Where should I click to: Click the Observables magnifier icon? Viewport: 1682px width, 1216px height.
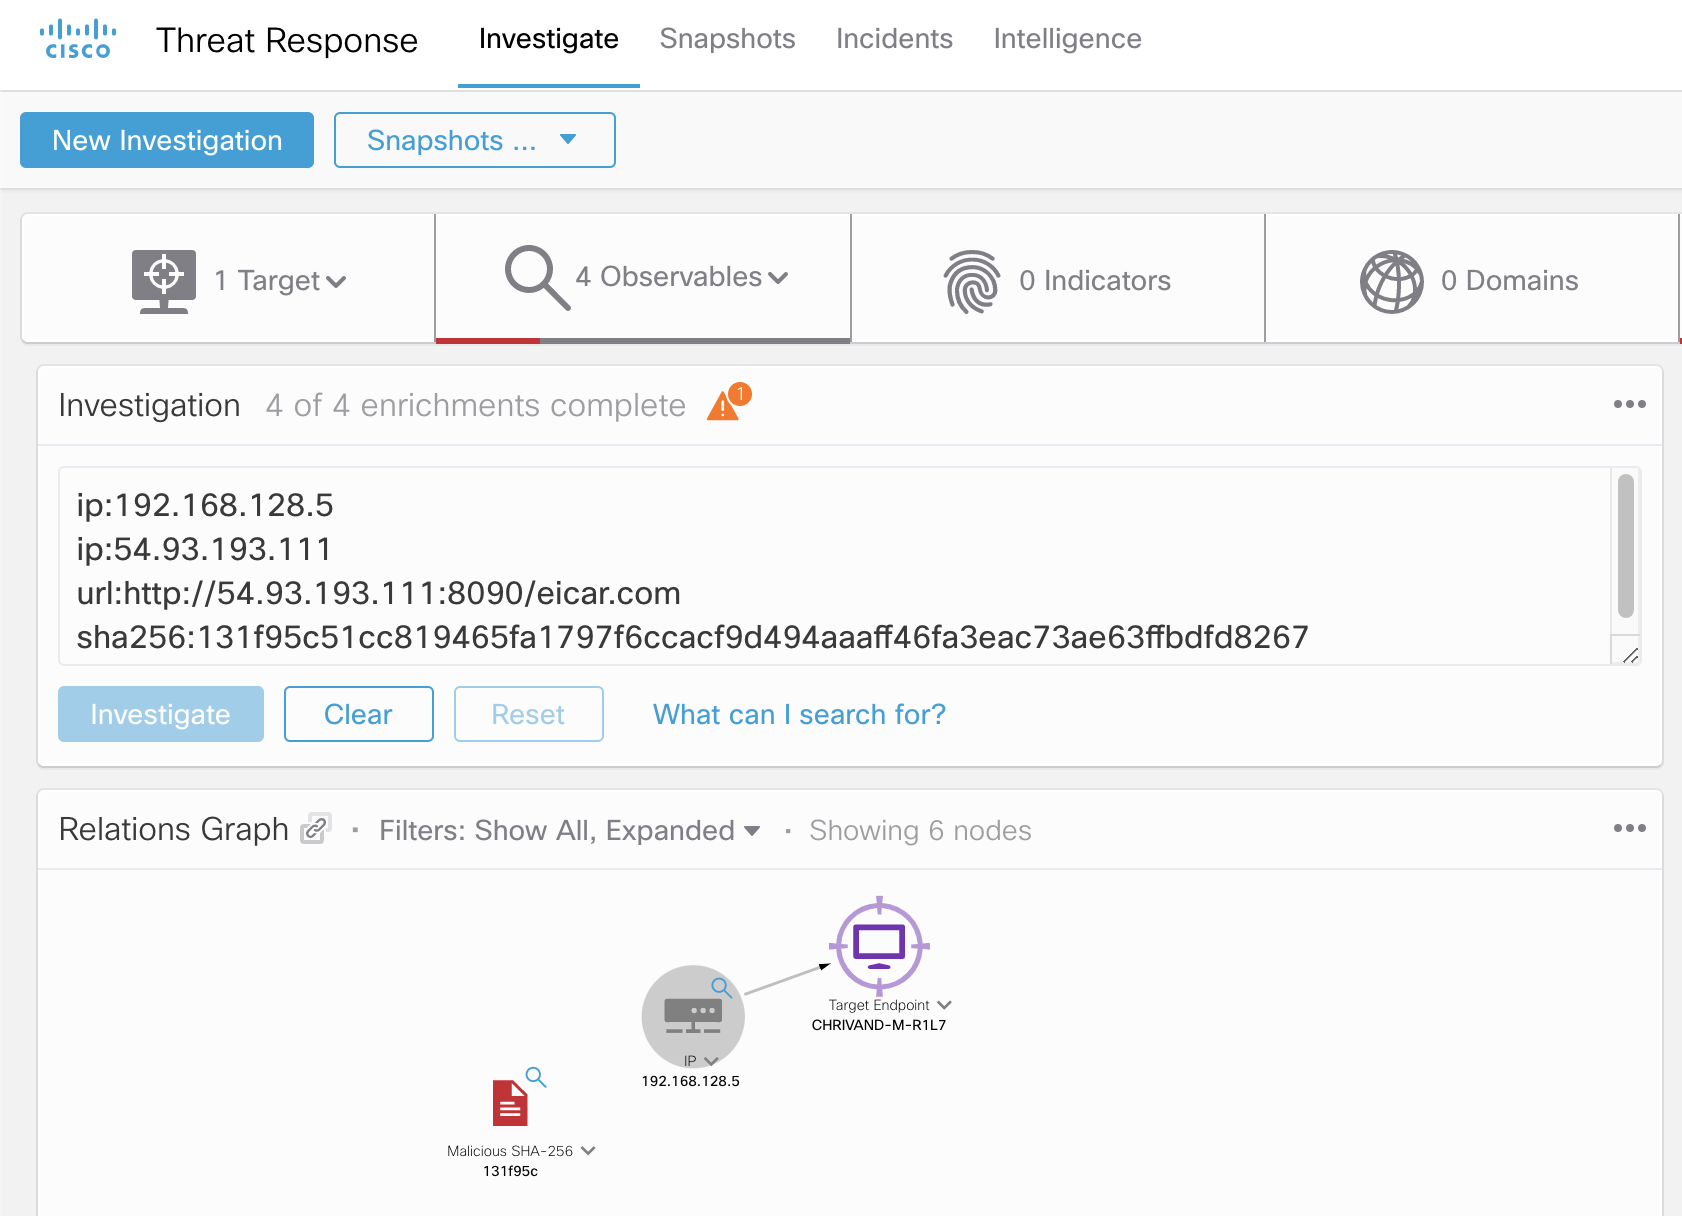click(x=537, y=277)
